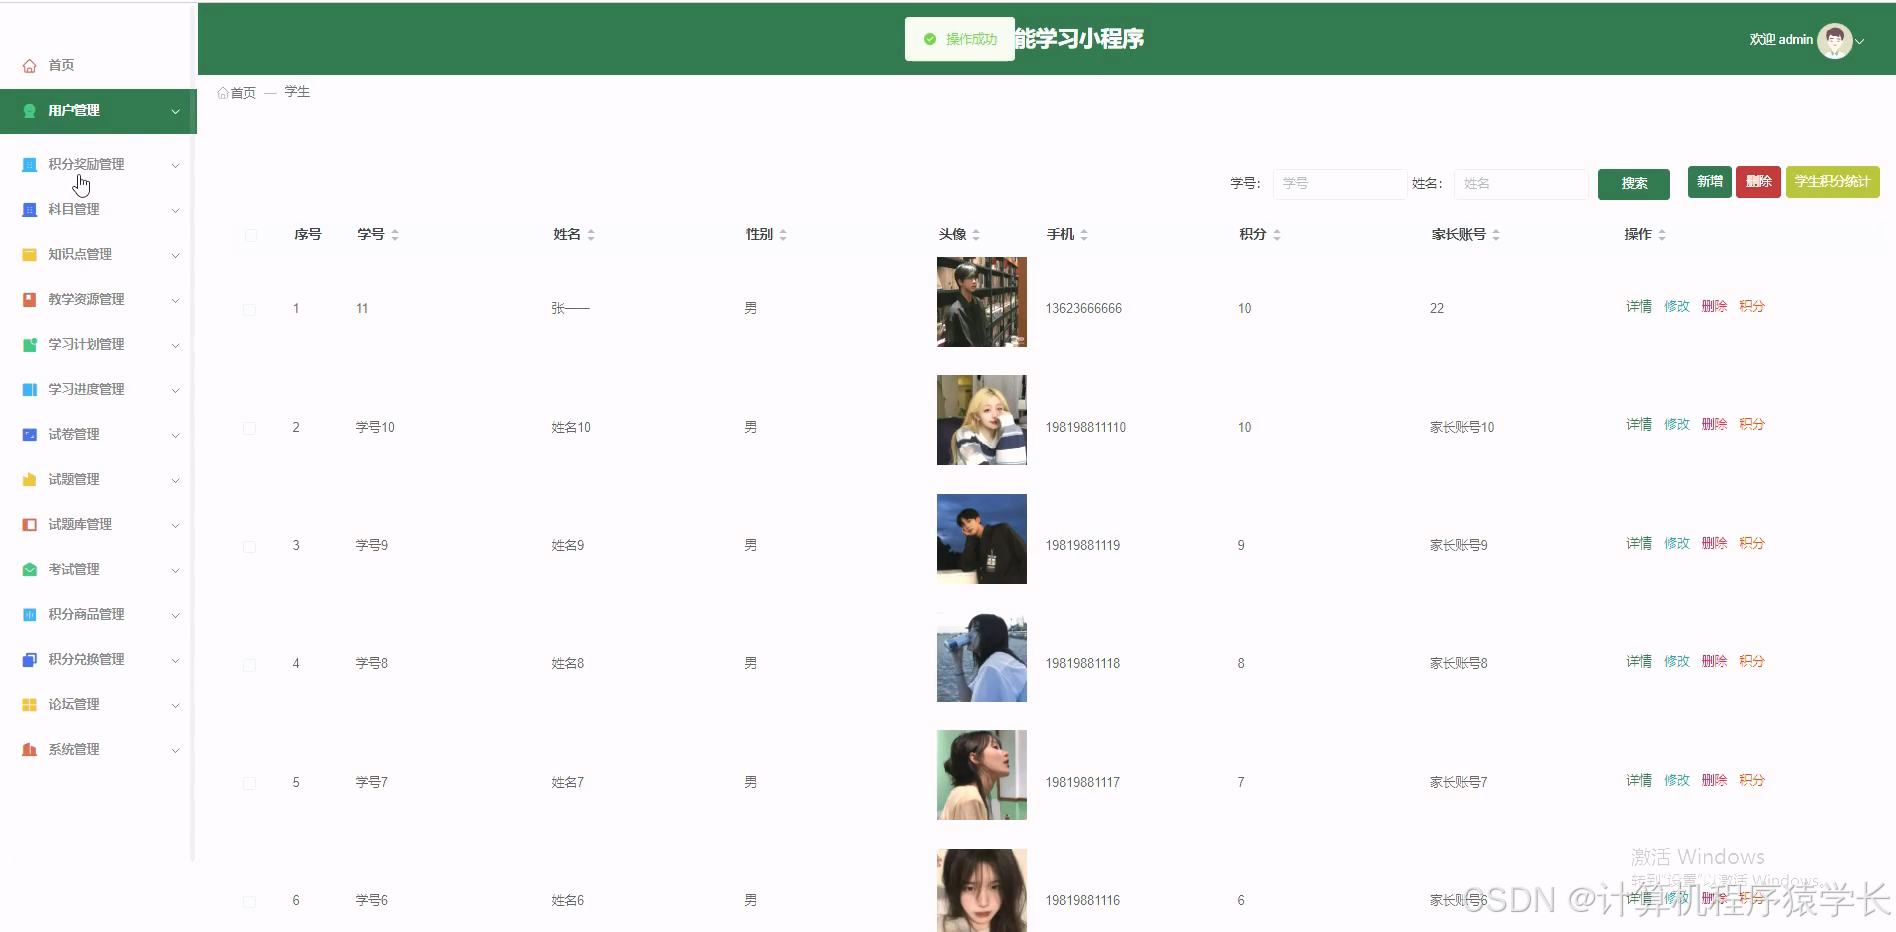
Task: Click the 积分奖励管理 sidebar icon
Action: click(30, 164)
